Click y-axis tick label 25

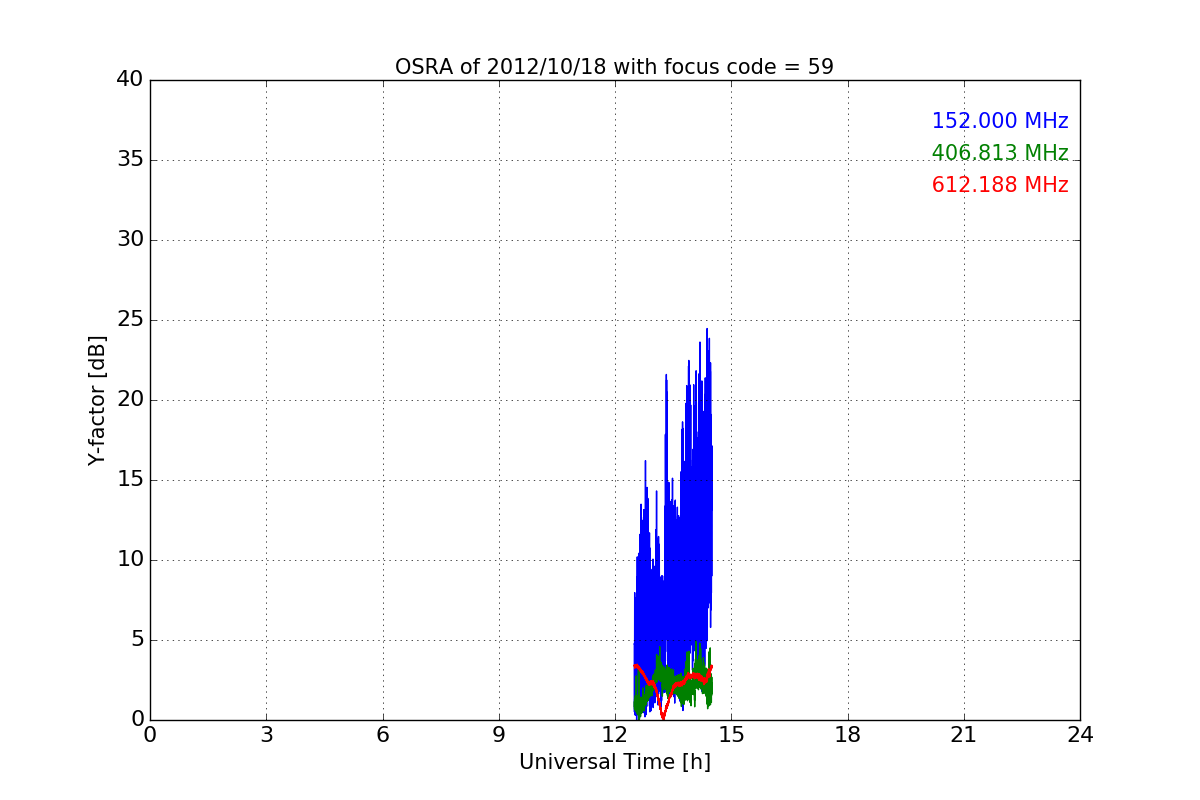[x=130, y=320]
